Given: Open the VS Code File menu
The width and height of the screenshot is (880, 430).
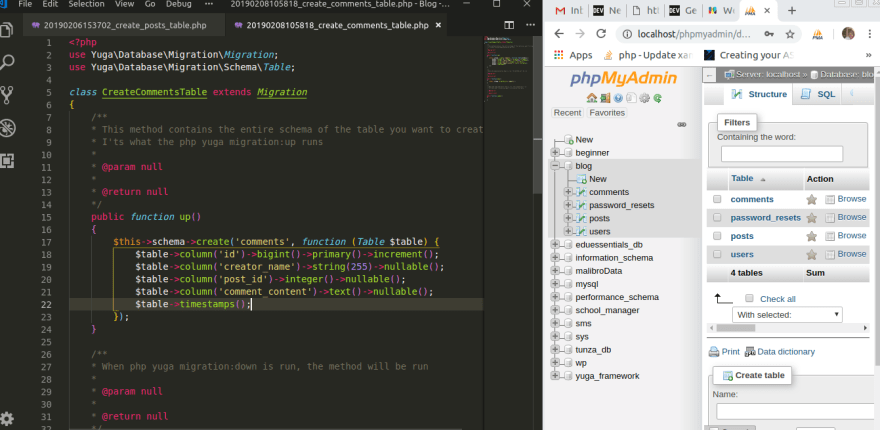Looking at the screenshot, I should click(x=25, y=4).
